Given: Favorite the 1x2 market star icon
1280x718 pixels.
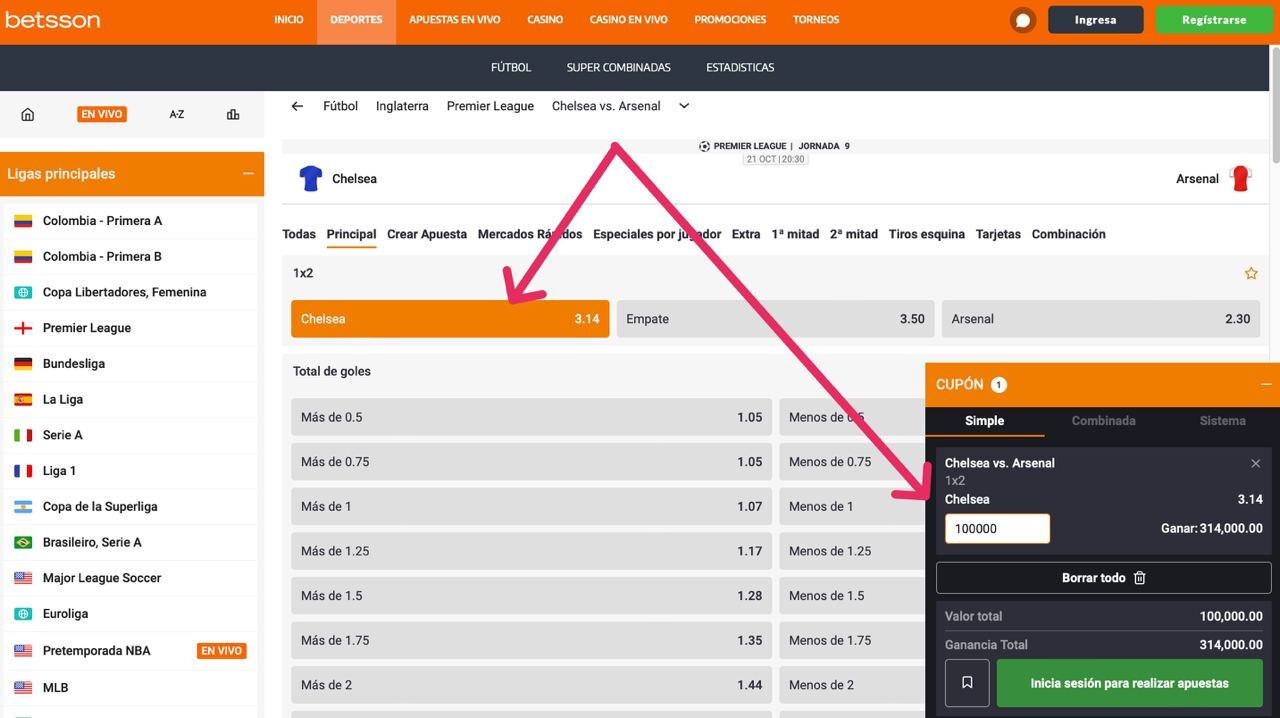Looking at the screenshot, I should 1251,273.
